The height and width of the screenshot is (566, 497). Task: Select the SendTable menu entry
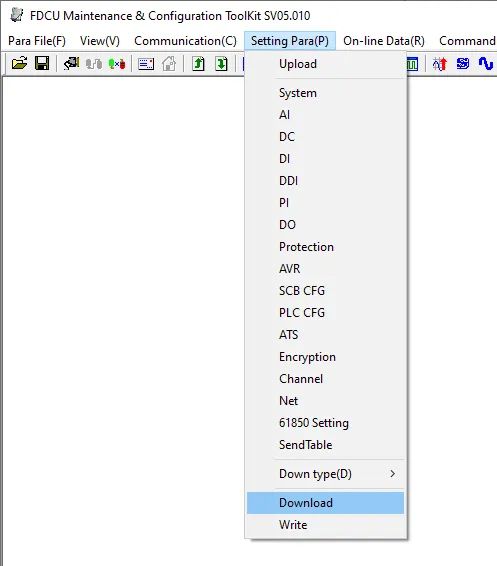pos(326,445)
